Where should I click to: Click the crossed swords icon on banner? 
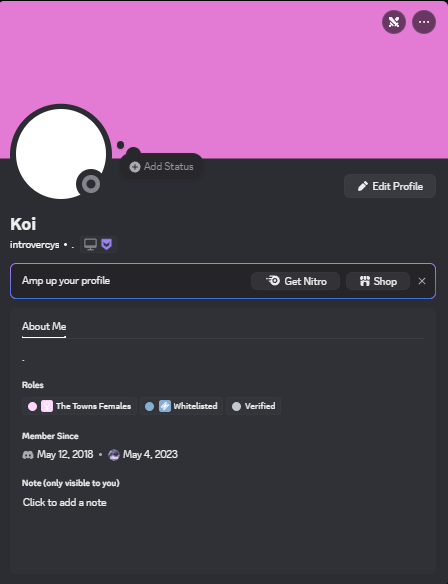click(394, 22)
